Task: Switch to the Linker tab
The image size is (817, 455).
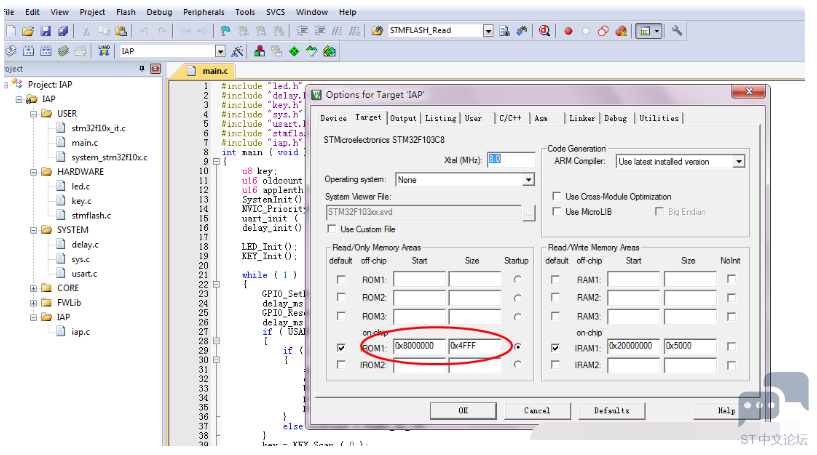Action: point(582,118)
